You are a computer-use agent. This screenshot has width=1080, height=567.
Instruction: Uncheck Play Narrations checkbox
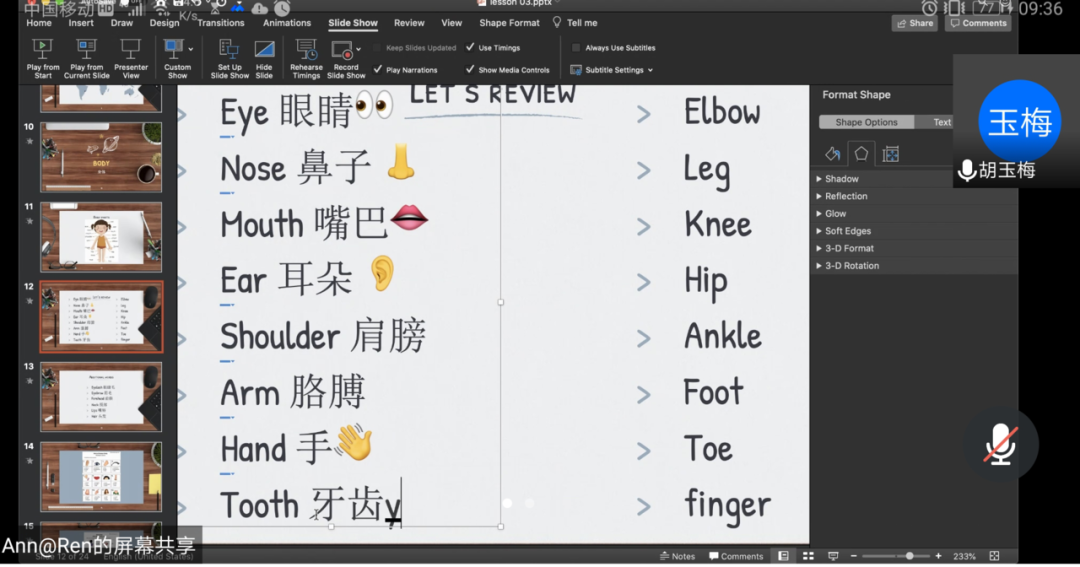click(377, 70)
